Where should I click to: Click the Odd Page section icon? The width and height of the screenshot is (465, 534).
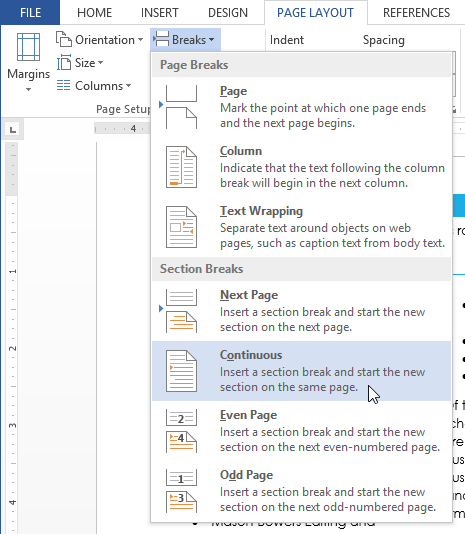point(181,491)
